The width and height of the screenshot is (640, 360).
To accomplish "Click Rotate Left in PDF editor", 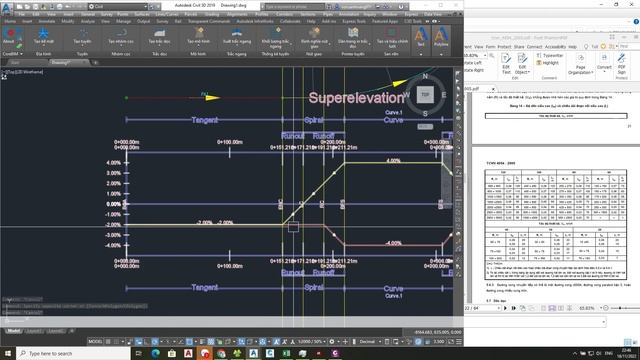I will click(473, 63).
